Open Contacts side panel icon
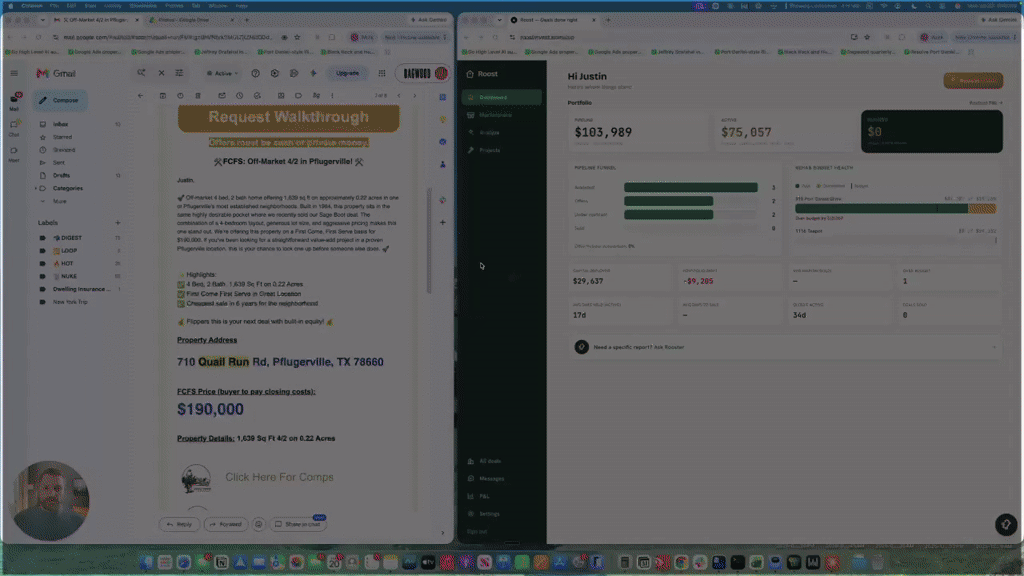Viewport: 1024px width, 576px height. [x=443, y=164]
